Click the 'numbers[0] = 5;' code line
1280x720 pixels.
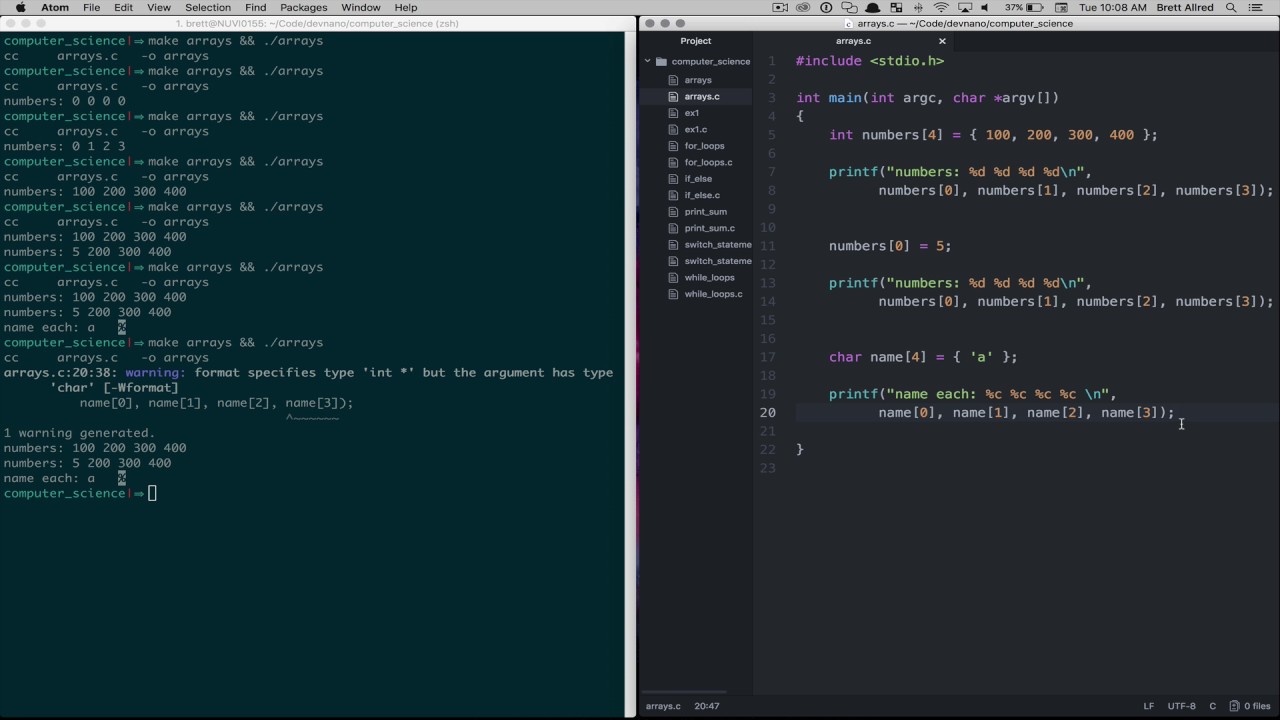[890, 246]
